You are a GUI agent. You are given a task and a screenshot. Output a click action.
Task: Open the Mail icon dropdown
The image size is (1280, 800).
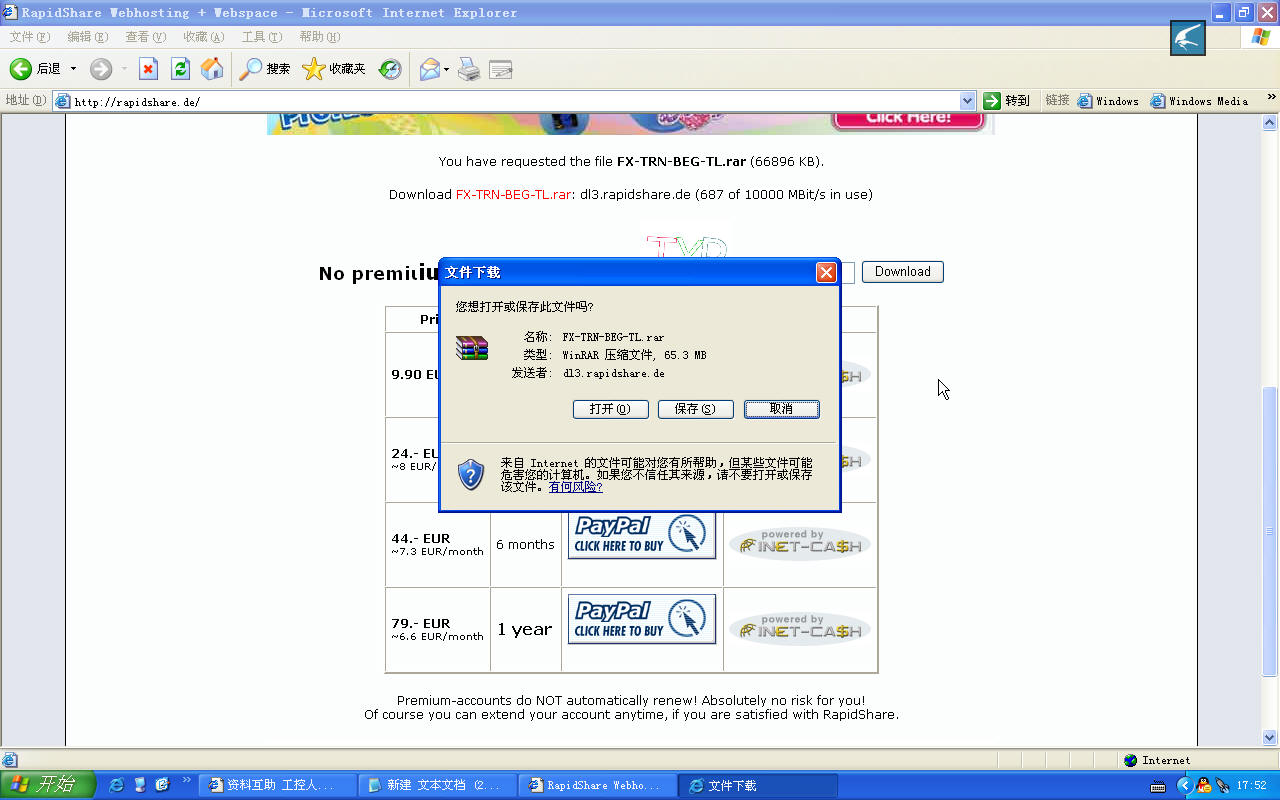pyautogui.click(x=447, y=69)
